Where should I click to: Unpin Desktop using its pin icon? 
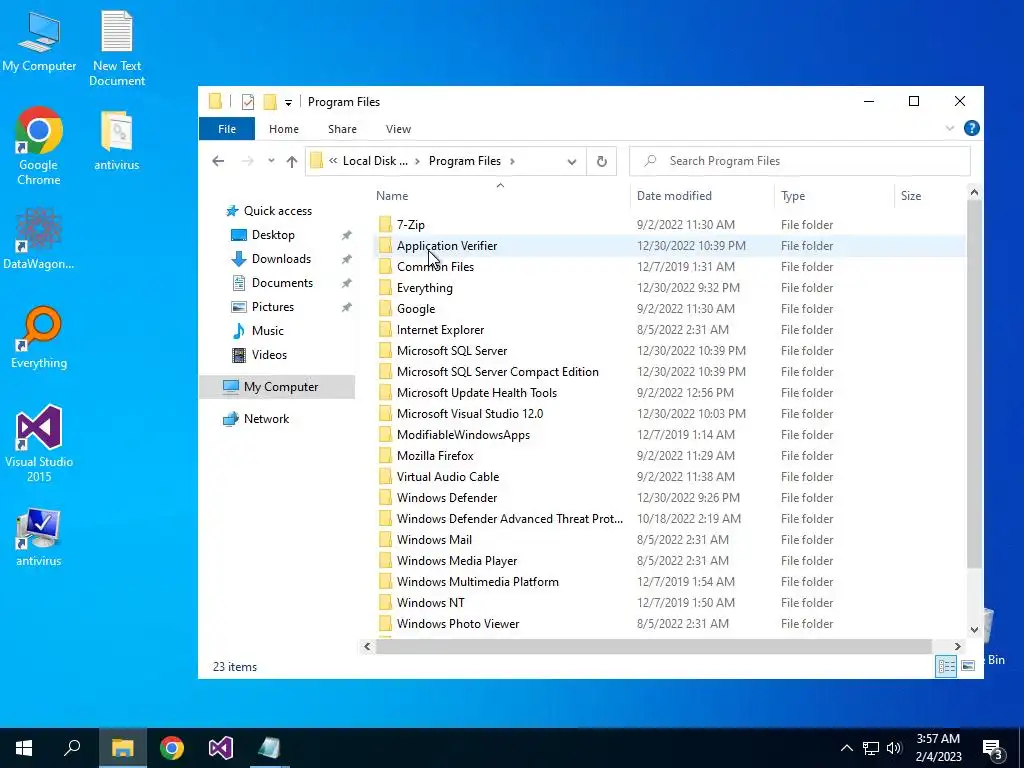(x=346, y=235)
